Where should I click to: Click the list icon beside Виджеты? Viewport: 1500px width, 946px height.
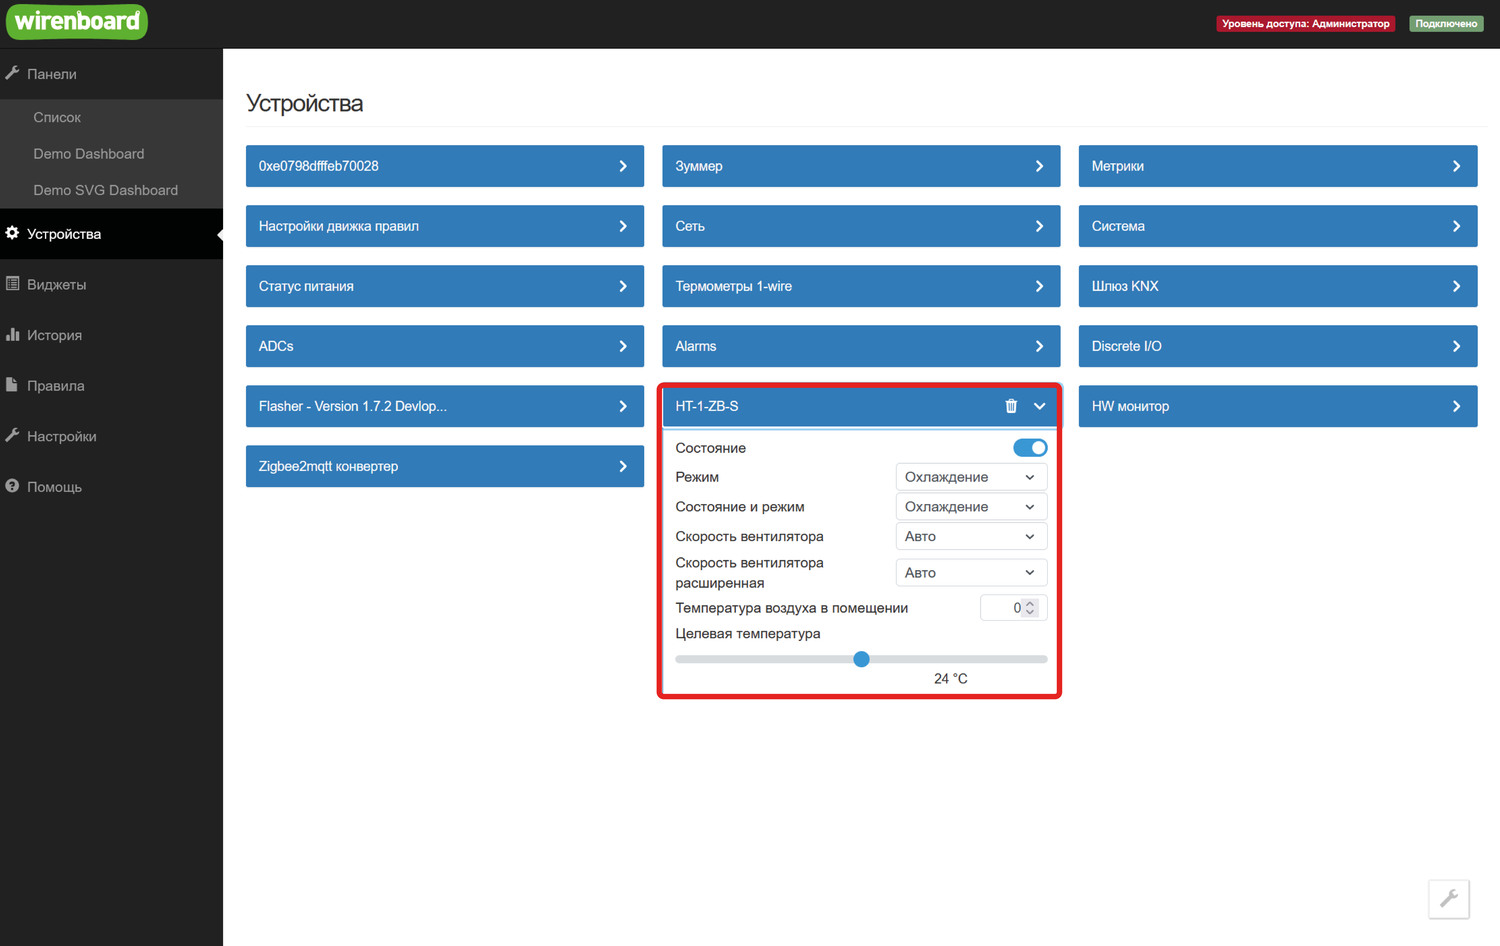[x=12, y=284]
